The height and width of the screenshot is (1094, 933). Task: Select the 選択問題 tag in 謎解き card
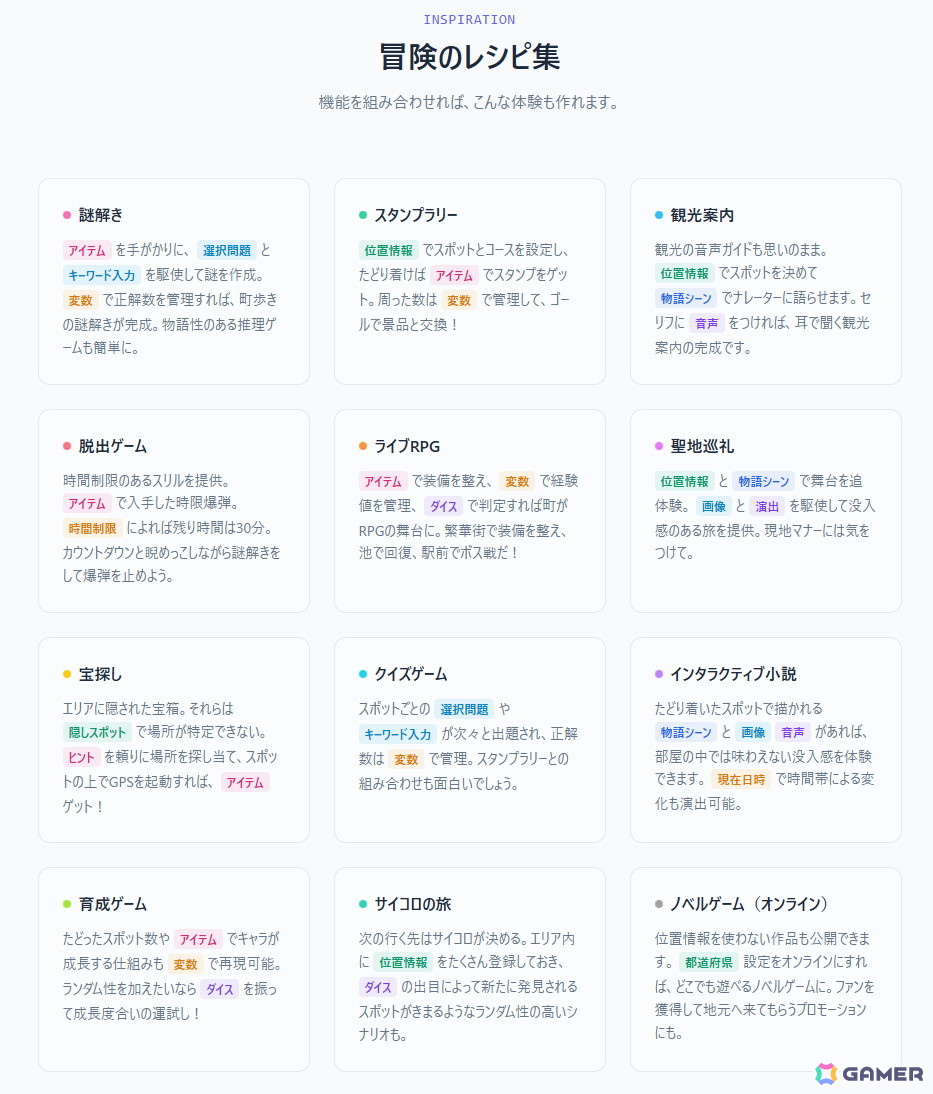point(227,250)
